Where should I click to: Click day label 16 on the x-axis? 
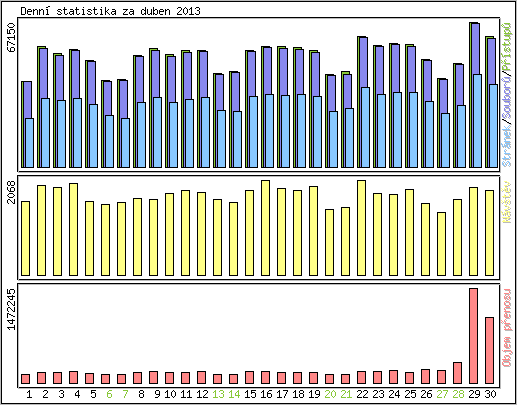tap(266, 394)
